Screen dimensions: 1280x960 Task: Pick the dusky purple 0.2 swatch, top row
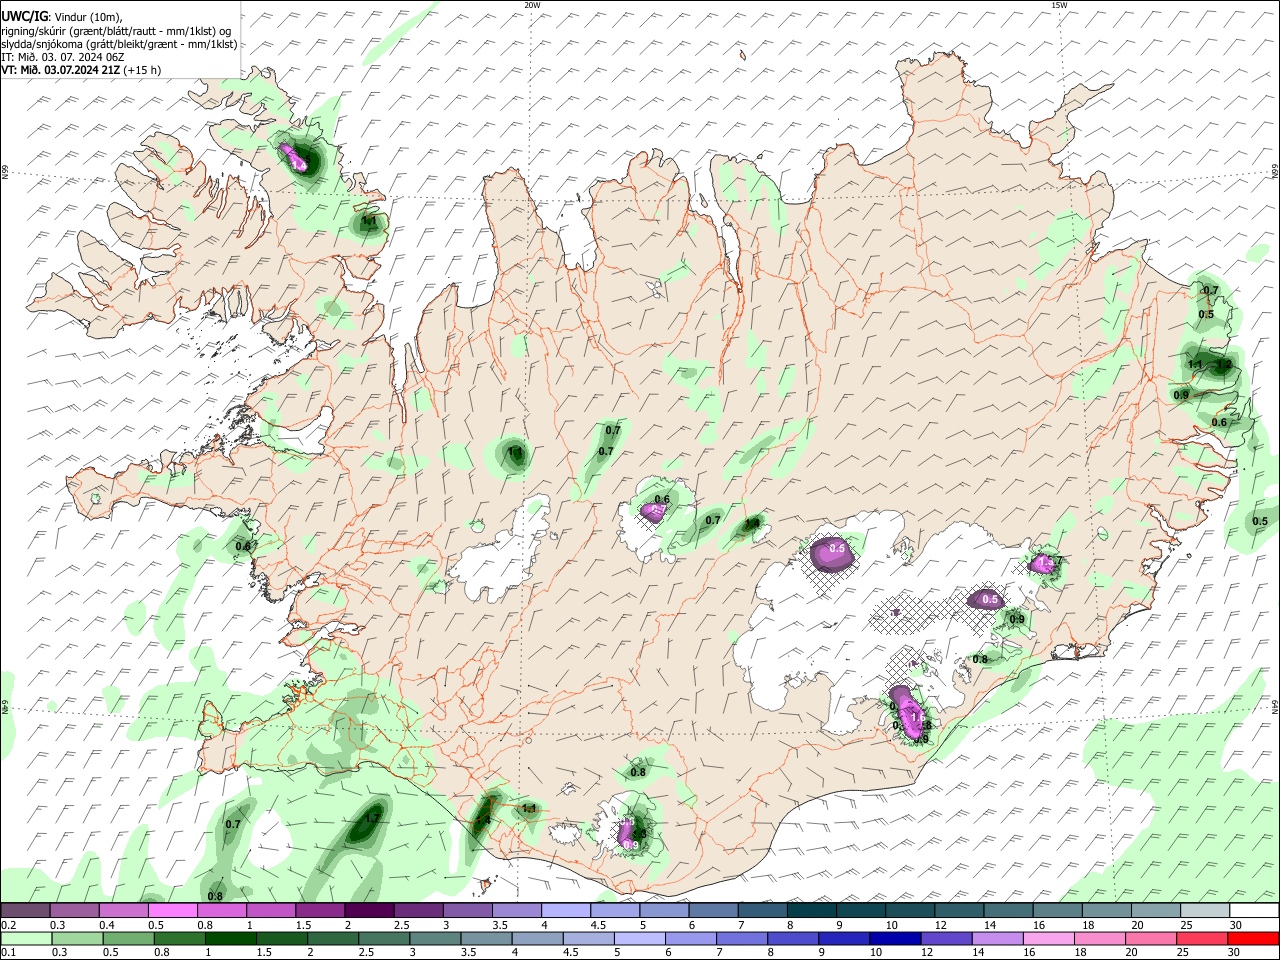click(x=26, y=911)
